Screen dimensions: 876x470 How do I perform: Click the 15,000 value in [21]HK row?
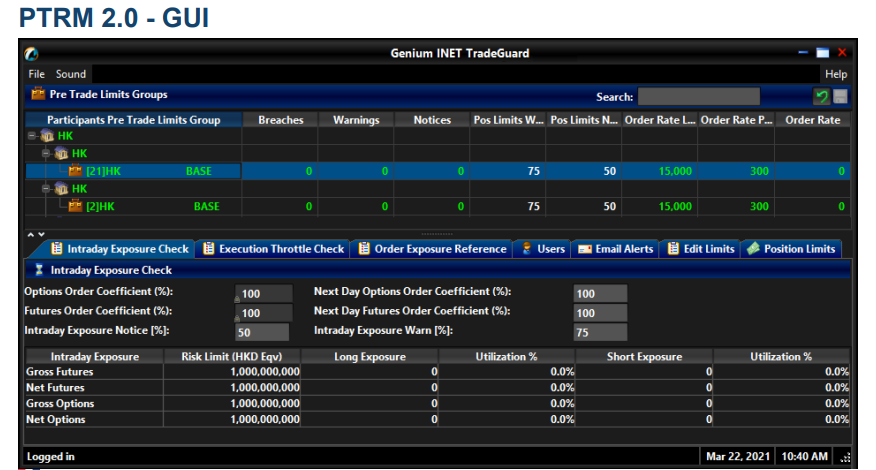675,171
